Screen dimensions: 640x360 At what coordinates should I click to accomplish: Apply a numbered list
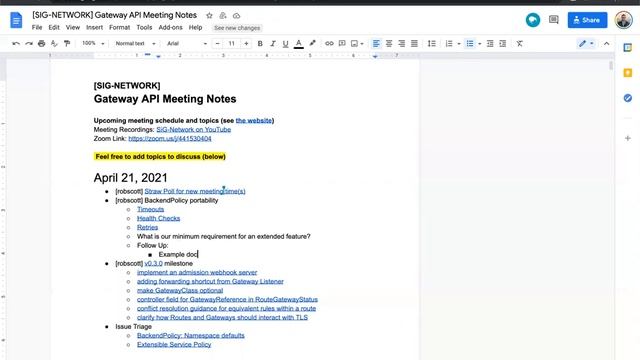click(449, 43)
